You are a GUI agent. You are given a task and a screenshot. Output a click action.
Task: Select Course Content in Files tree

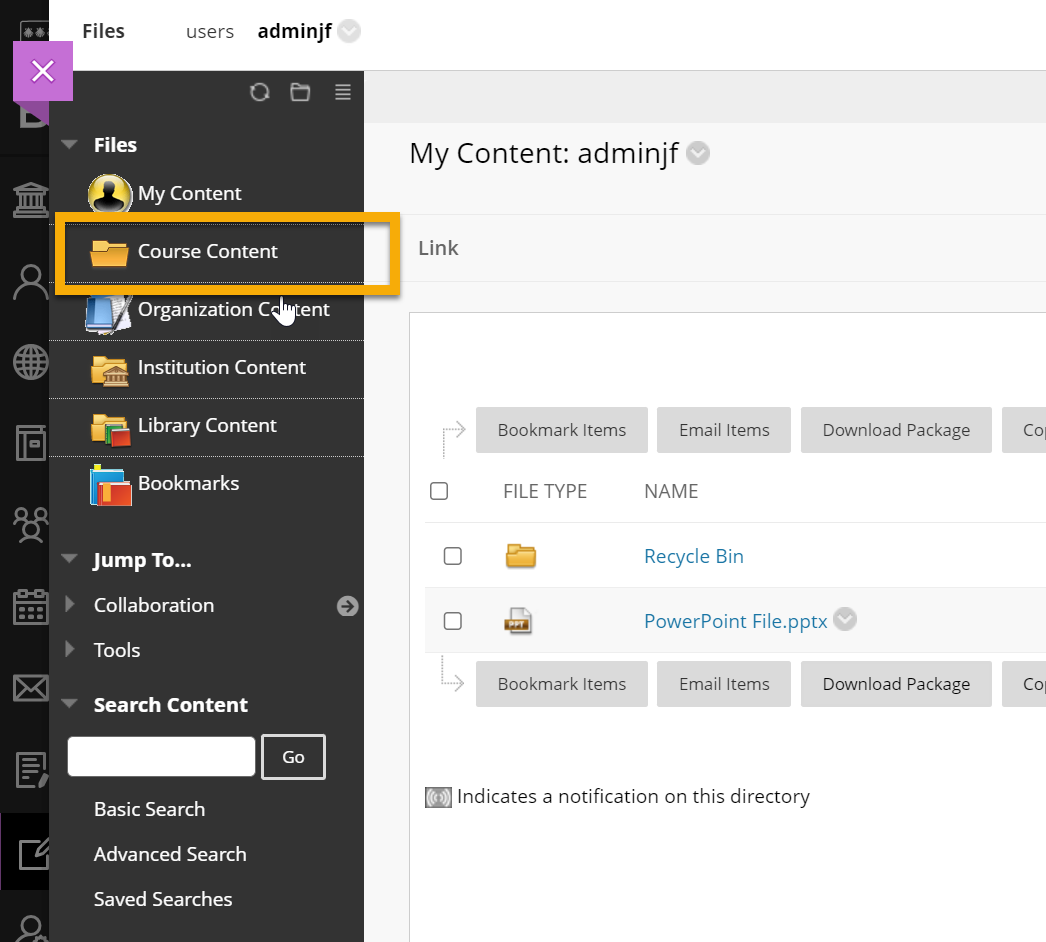click(x=207, y=252)
